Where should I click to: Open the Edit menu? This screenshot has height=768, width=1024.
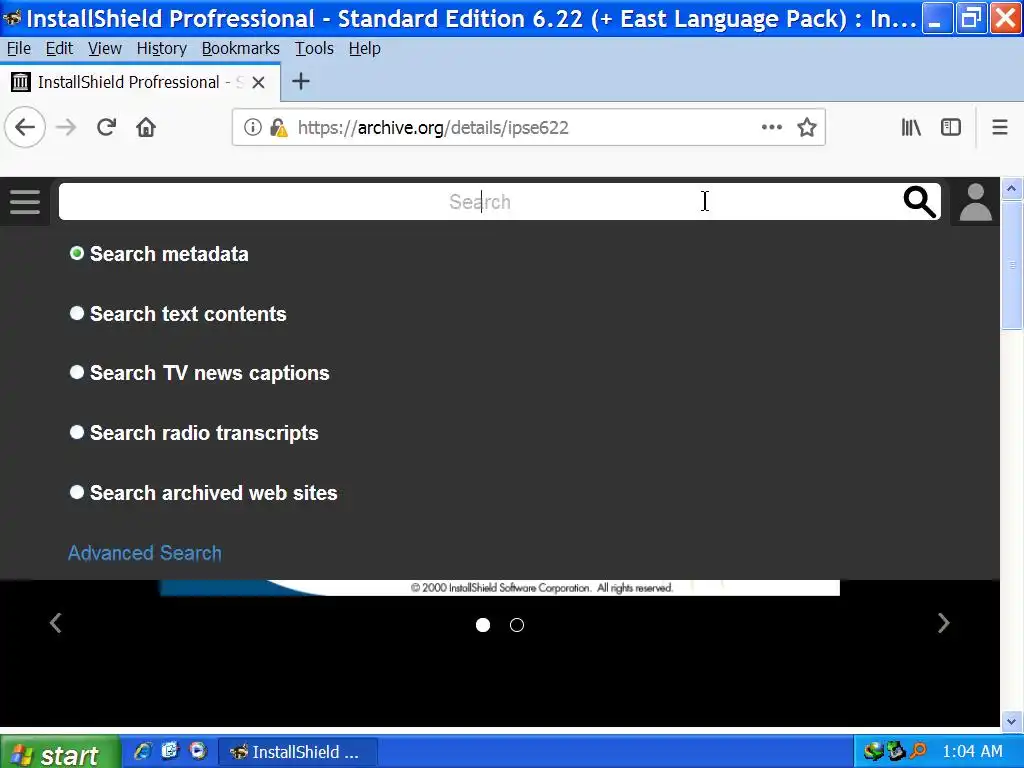tap(59, 48)
